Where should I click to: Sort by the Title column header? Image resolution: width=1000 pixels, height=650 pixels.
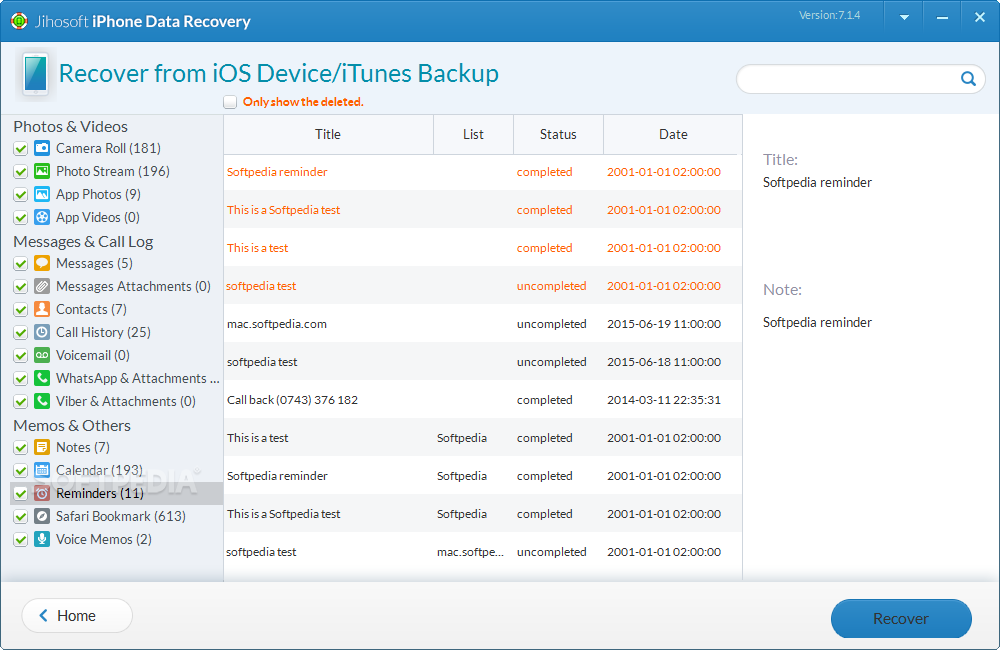(x=328, y=135)
